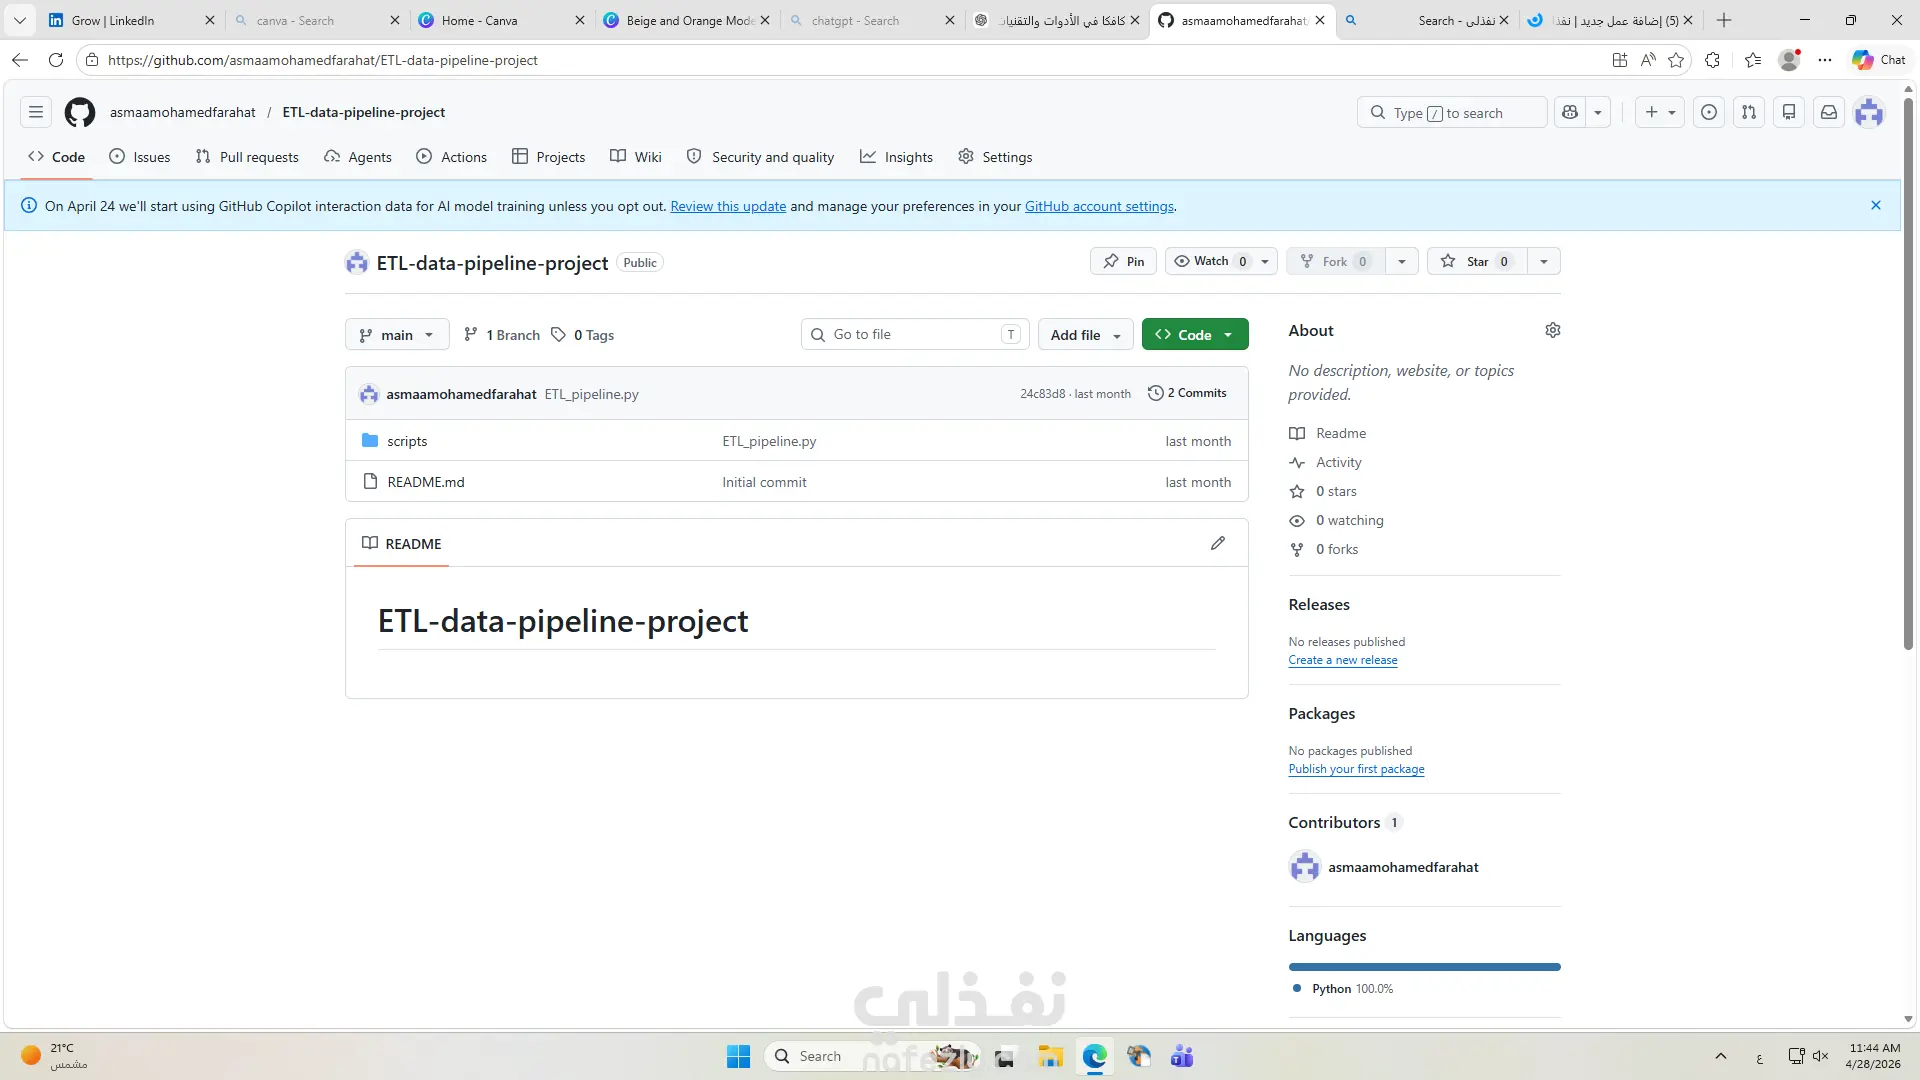Screen dimensions: 1920x1080
Task: View the 1 Branch list
Action: point(502,335)
